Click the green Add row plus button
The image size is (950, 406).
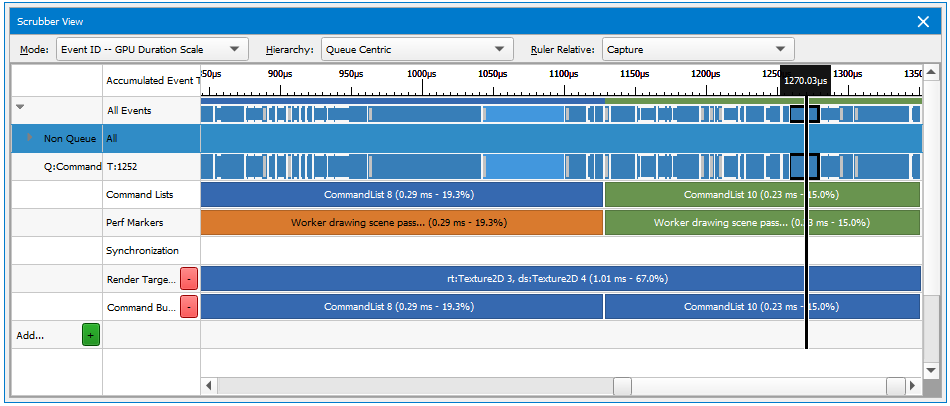tap(90, 336)
